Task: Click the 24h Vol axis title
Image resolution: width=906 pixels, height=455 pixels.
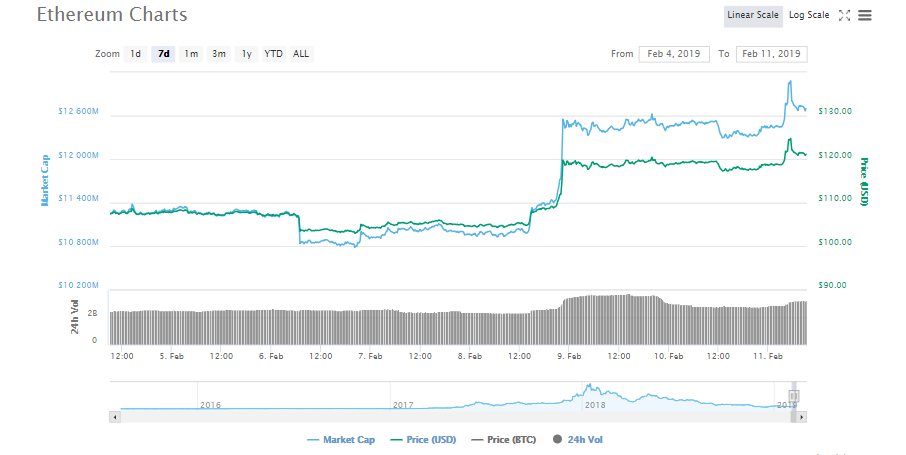Action: pyautogui.click(x=75, y=316)
